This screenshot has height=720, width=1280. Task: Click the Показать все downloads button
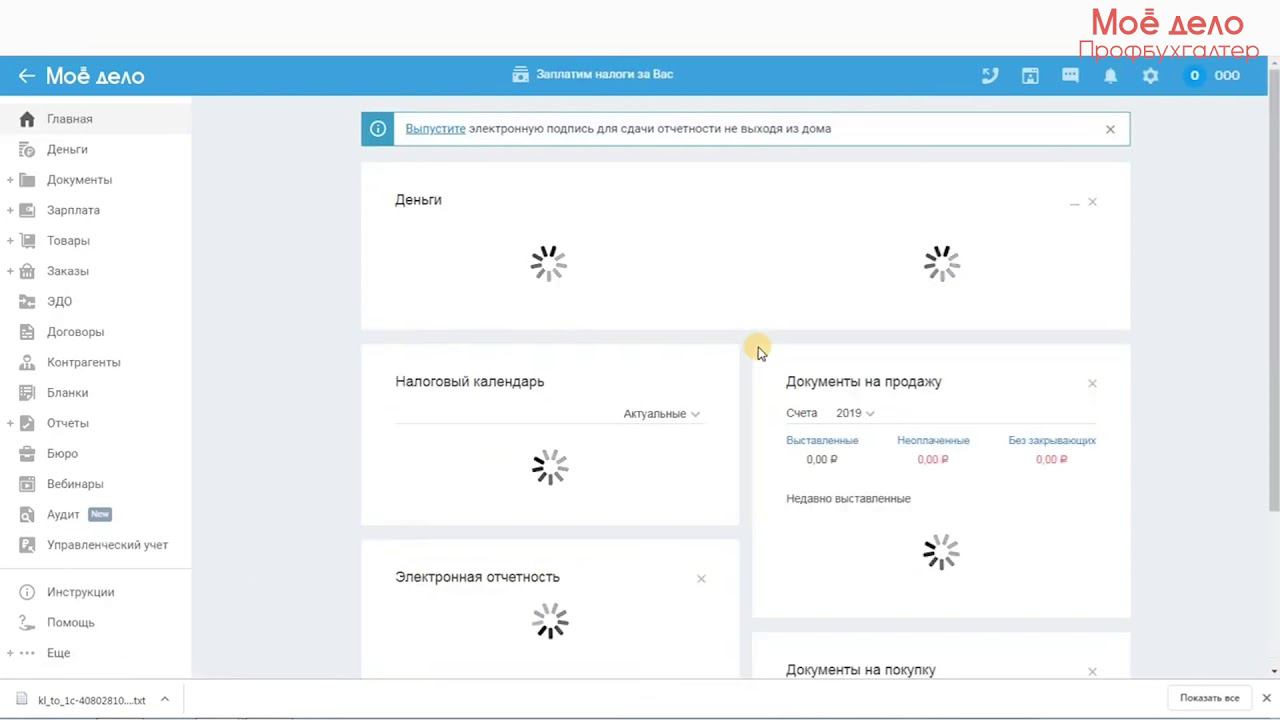click(x=1209, y=698)
